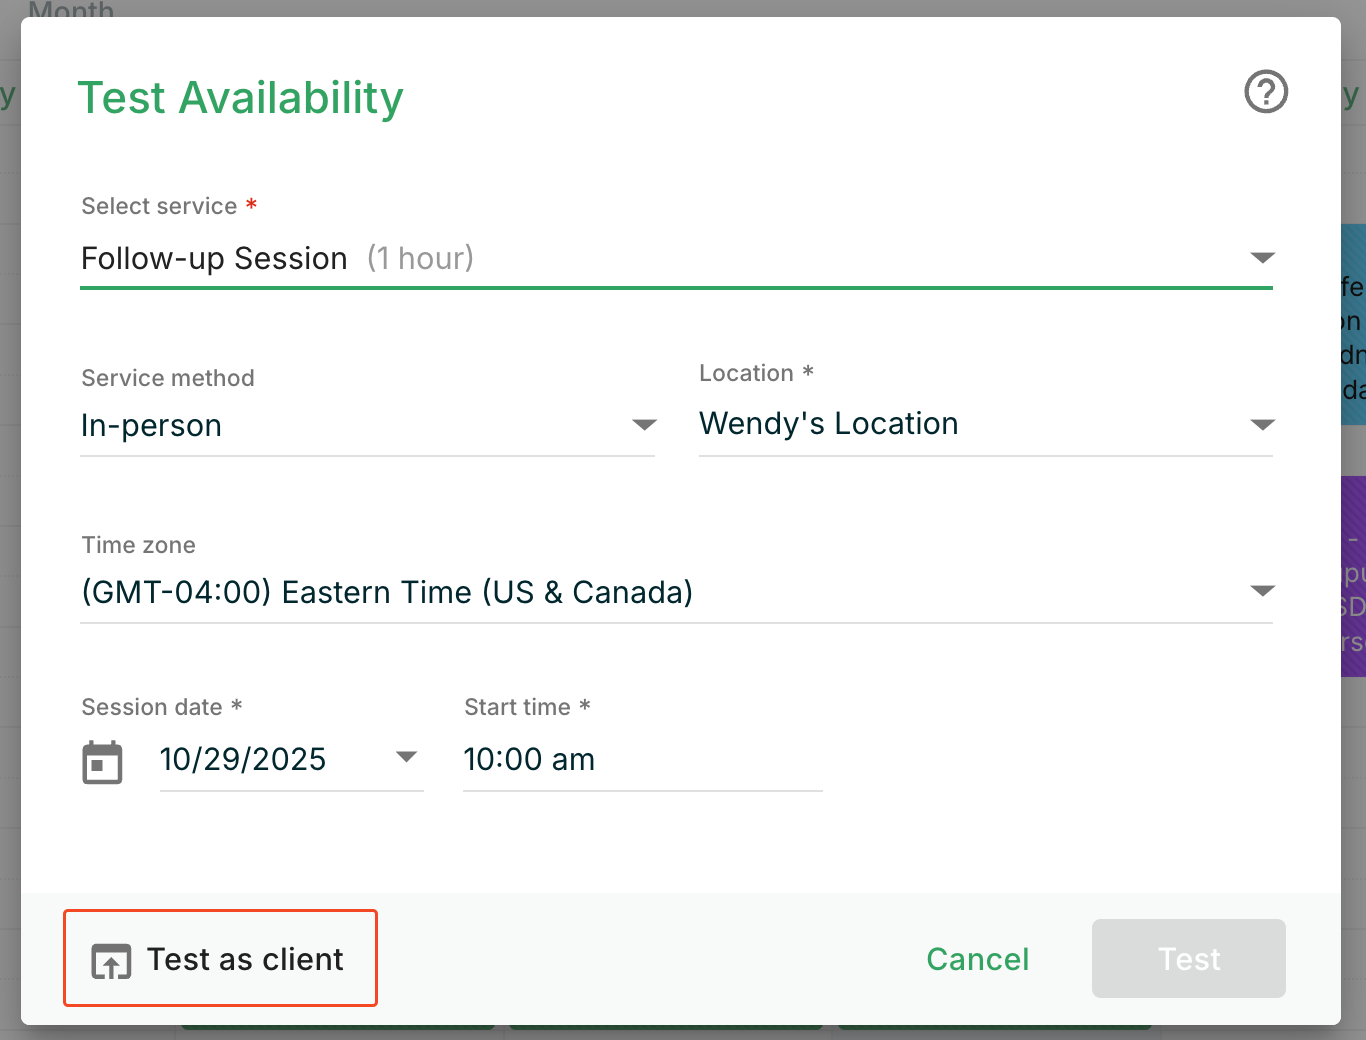This screenshot has height=1040, width=1366.
Task: Expand the Select service dropdown arrow
Action: pos(1262,258)
